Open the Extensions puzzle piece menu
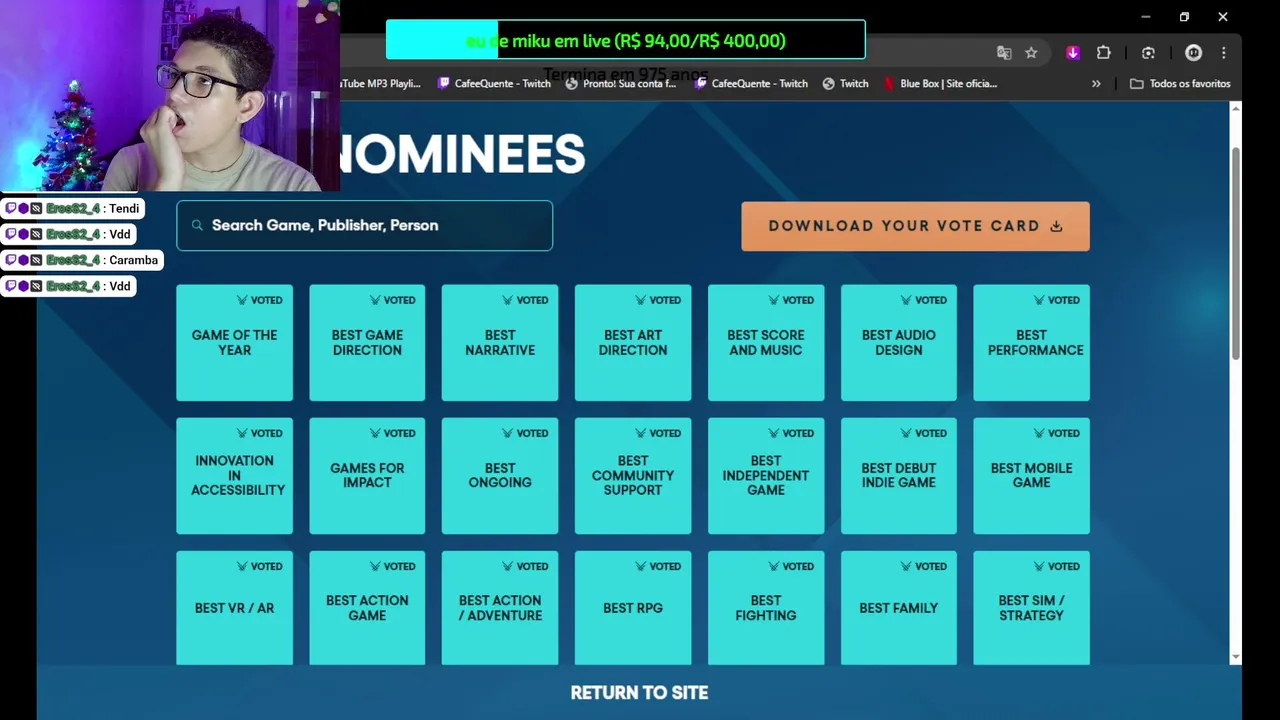1280x720 pixels. click(x=1104, y=53)
